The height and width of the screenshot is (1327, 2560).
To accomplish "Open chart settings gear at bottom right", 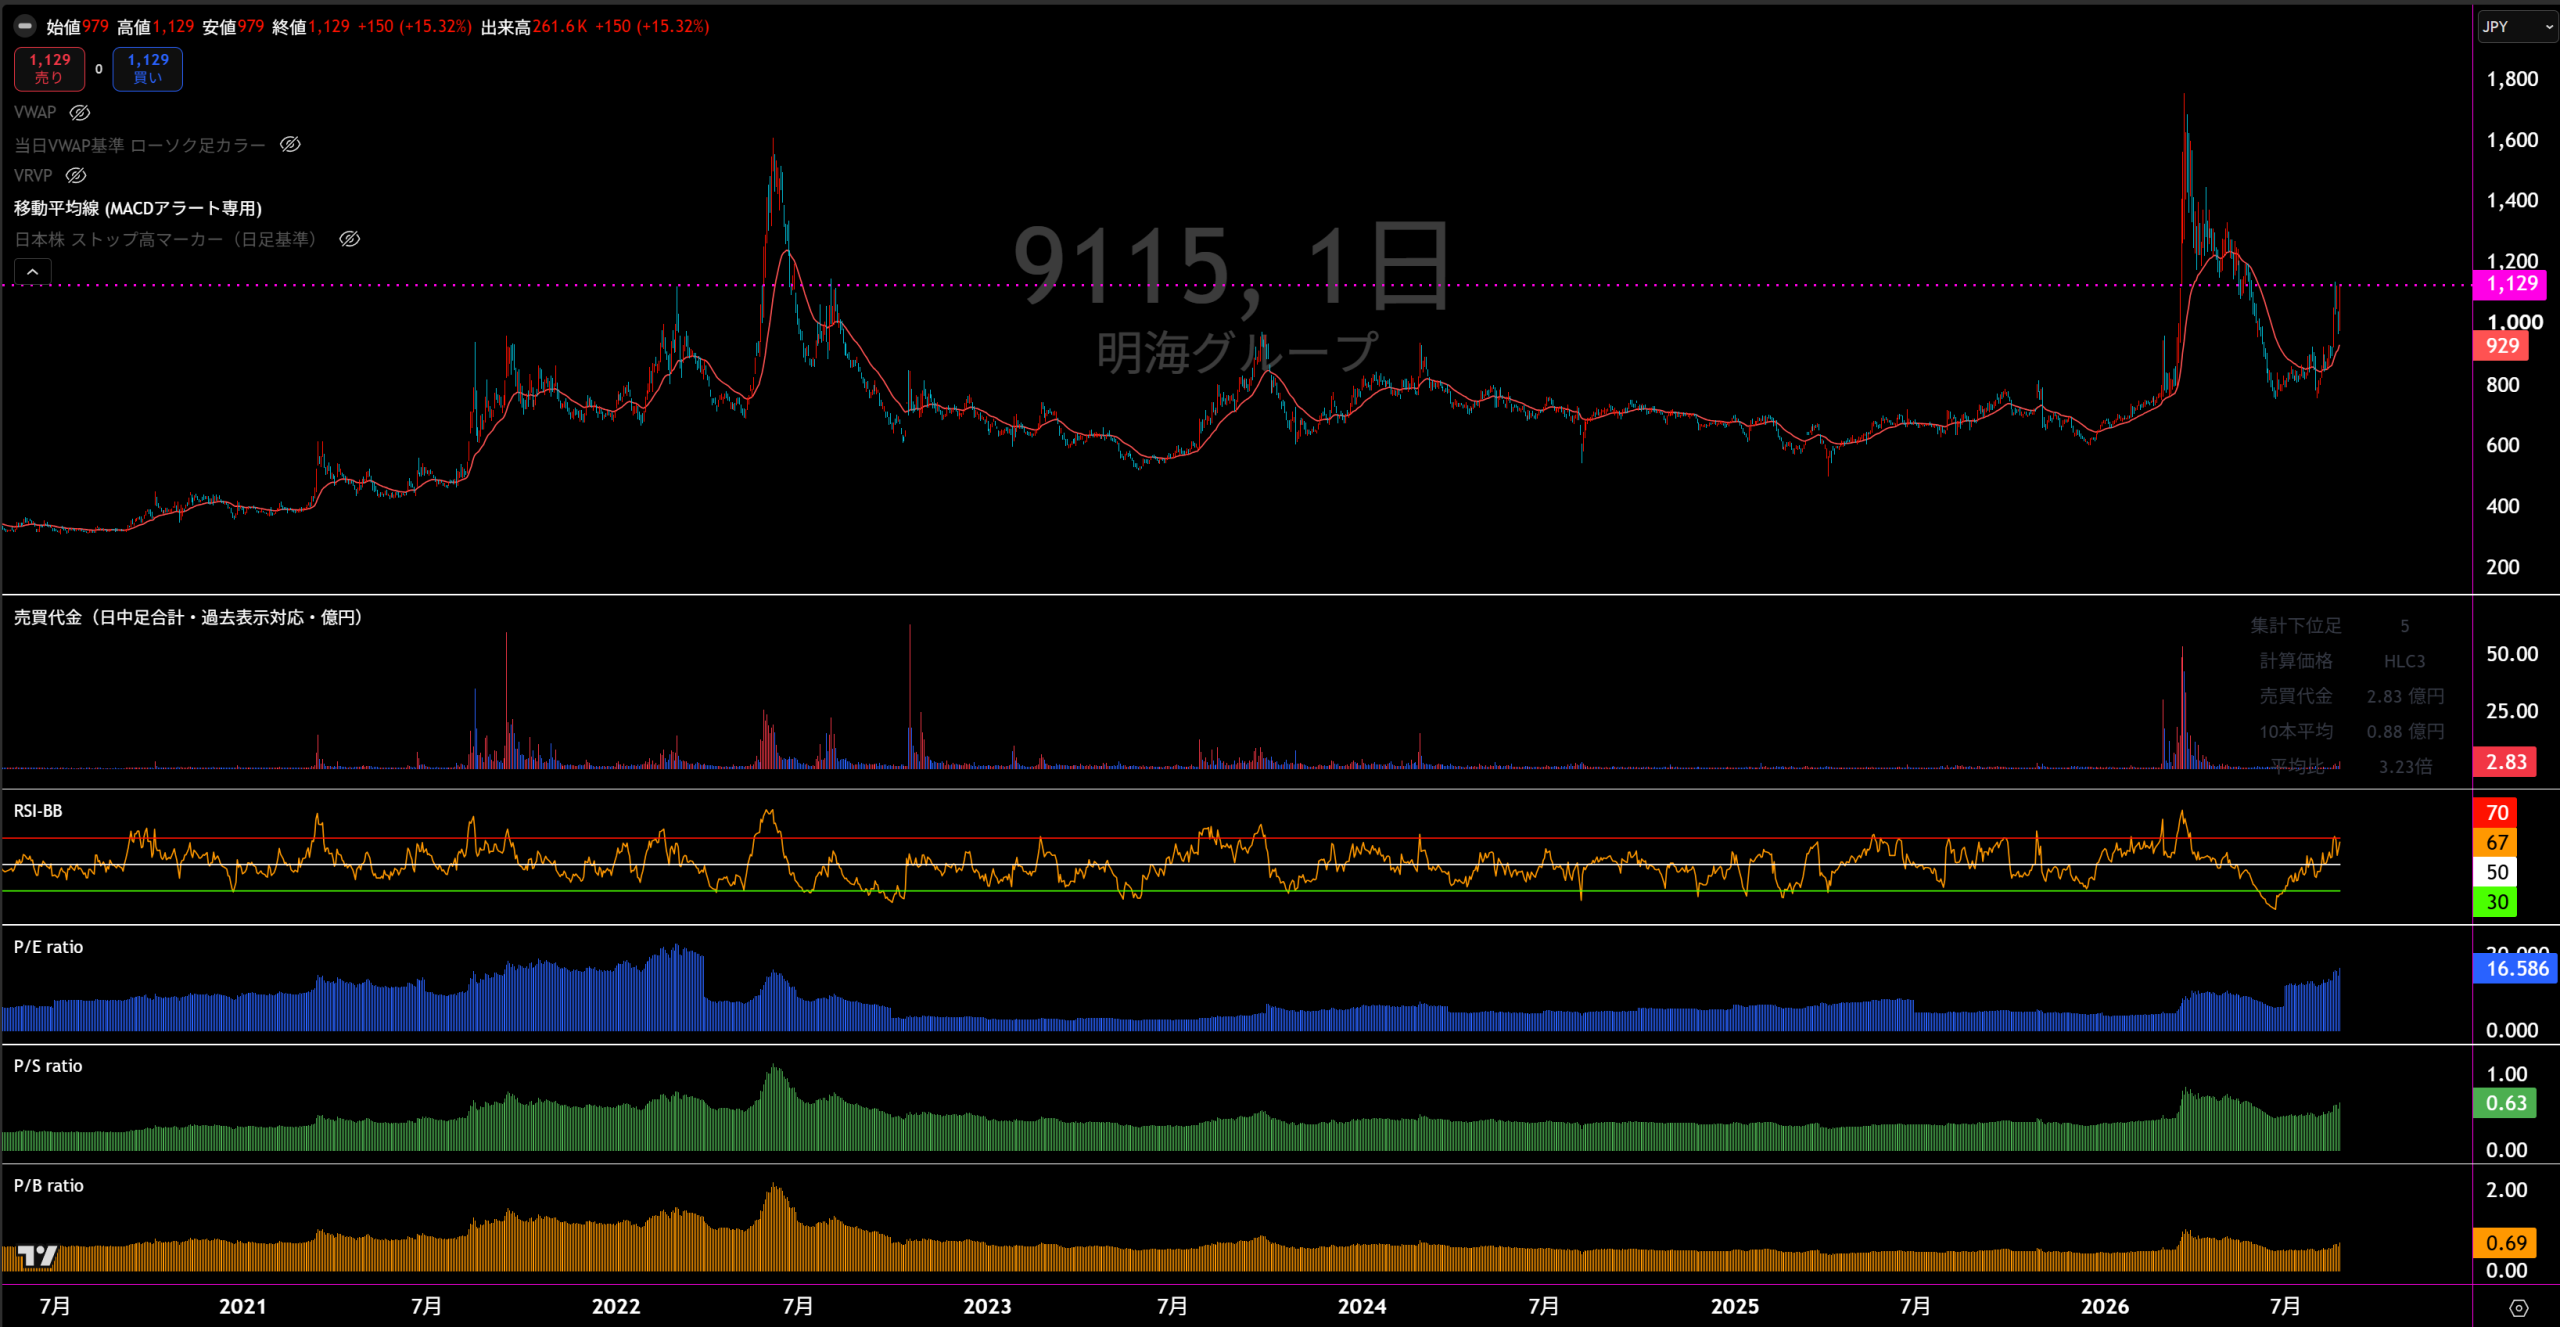I will (x=2518, y=1307).
